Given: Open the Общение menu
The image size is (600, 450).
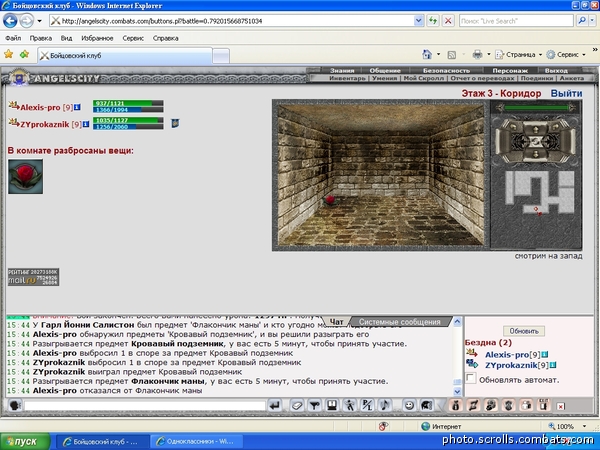Looking at the screenshot, I should pyautogui.click(x=385, y=70).
